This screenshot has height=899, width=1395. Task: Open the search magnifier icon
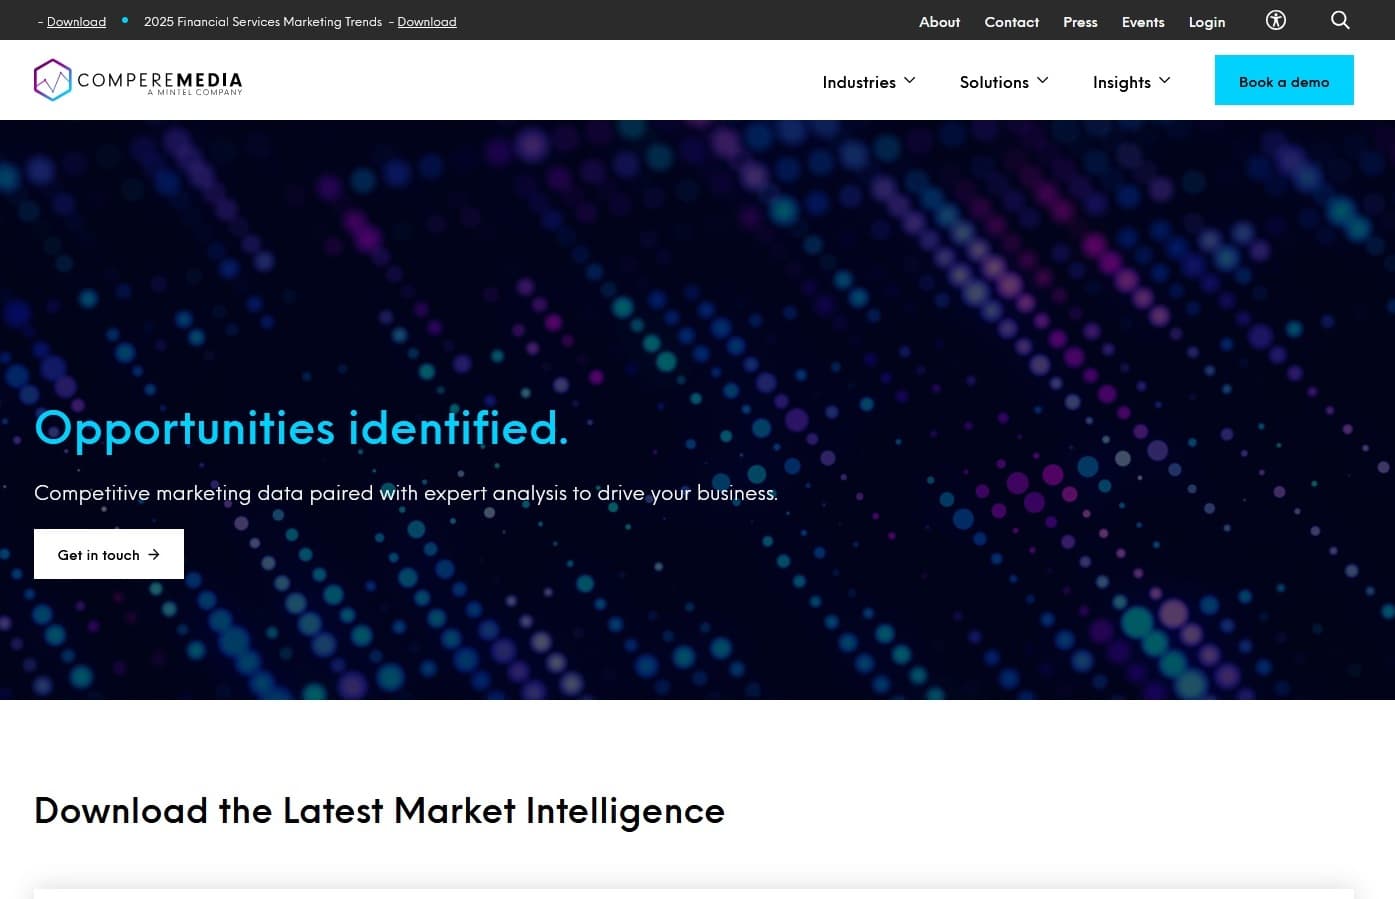point(1340,20)
